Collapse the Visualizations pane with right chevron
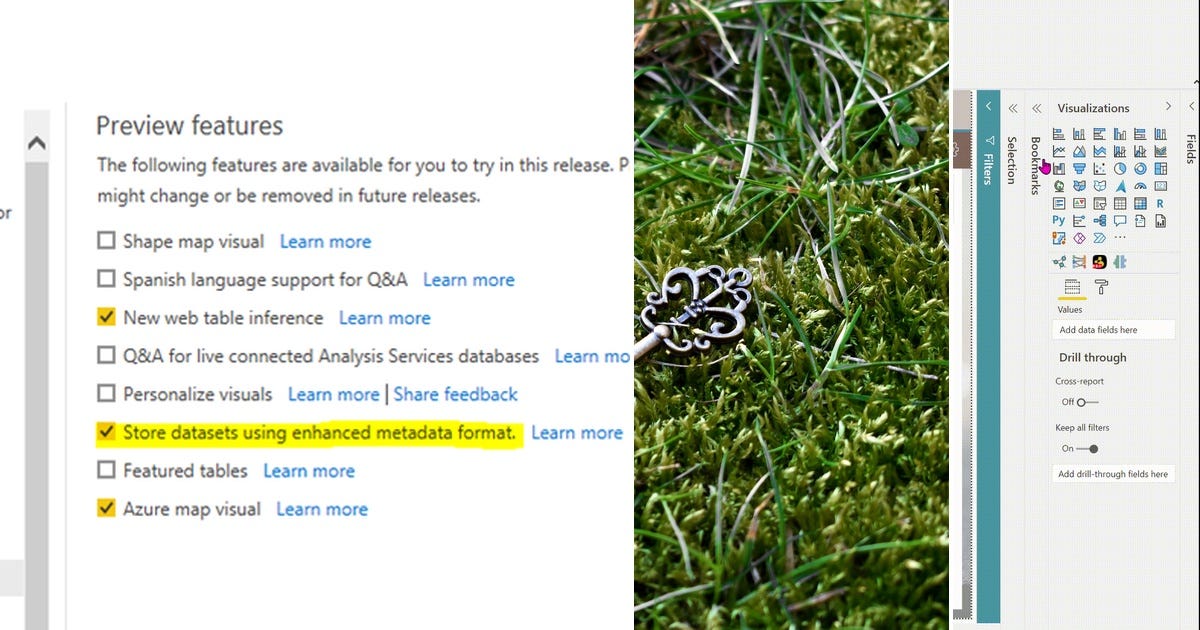 coord(1168,107)
